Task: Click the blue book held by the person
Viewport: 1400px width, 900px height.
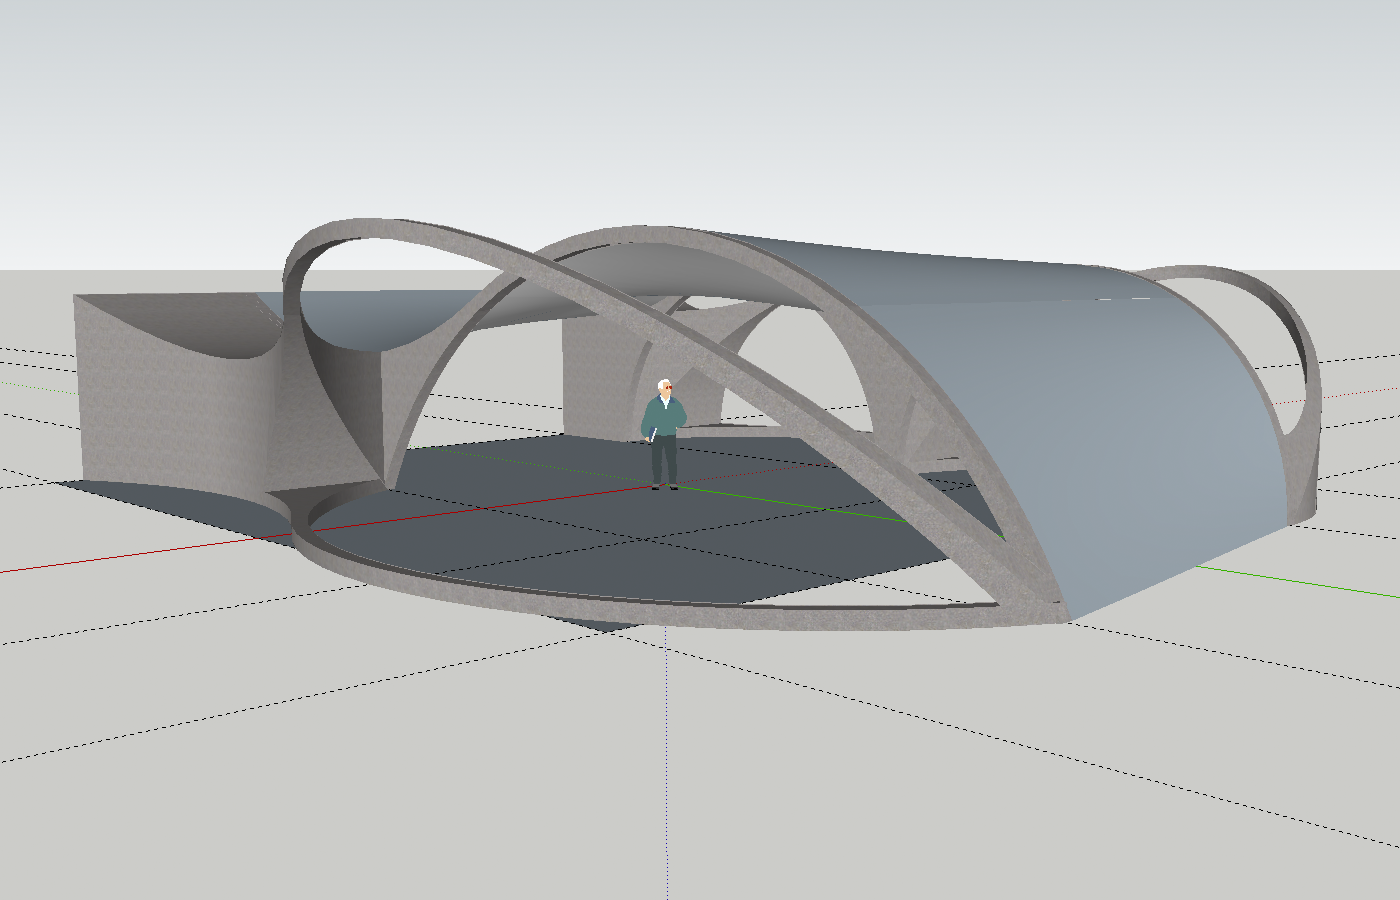Action: coord(652,435)
